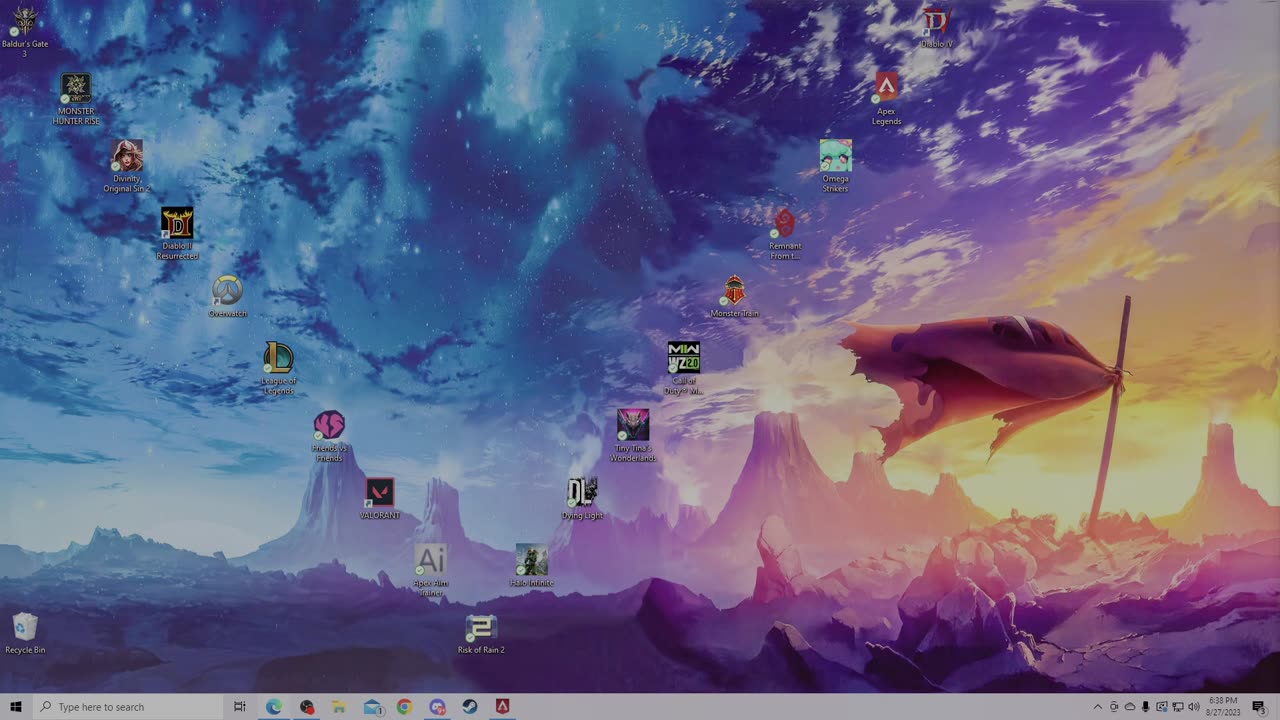Open File Explorer from the taskbar
1280x720 pixels.
click(339, 707)
